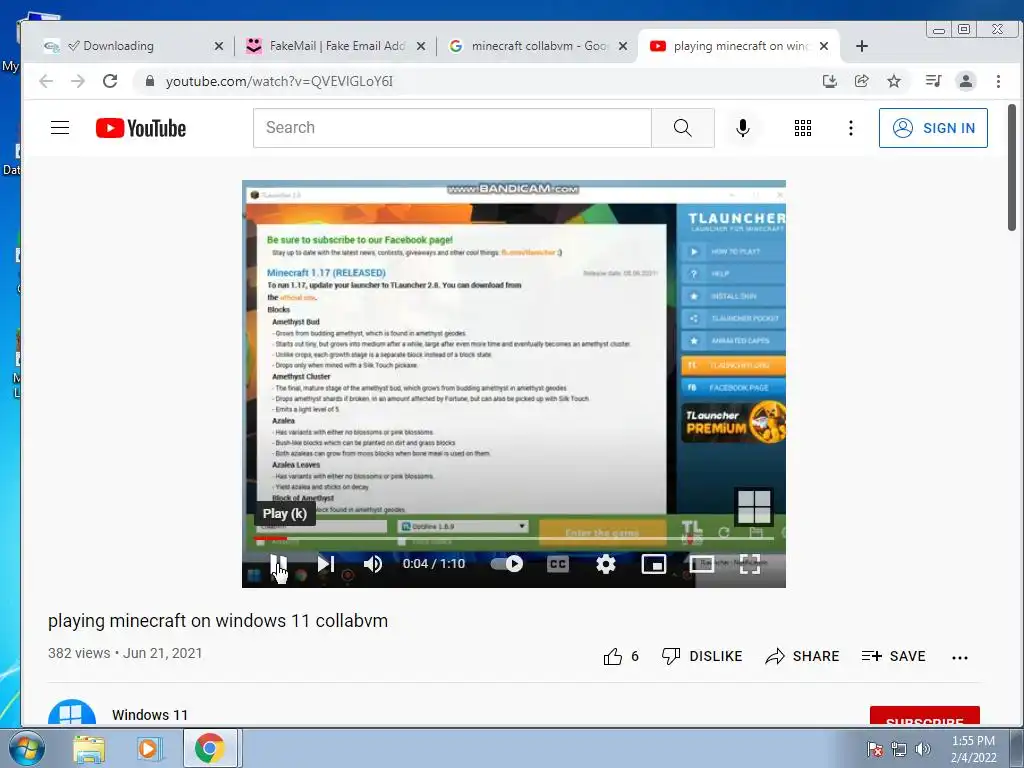Enter fullscreen mode
Screen dimensions: 1024x768
(x=750, y=564)
